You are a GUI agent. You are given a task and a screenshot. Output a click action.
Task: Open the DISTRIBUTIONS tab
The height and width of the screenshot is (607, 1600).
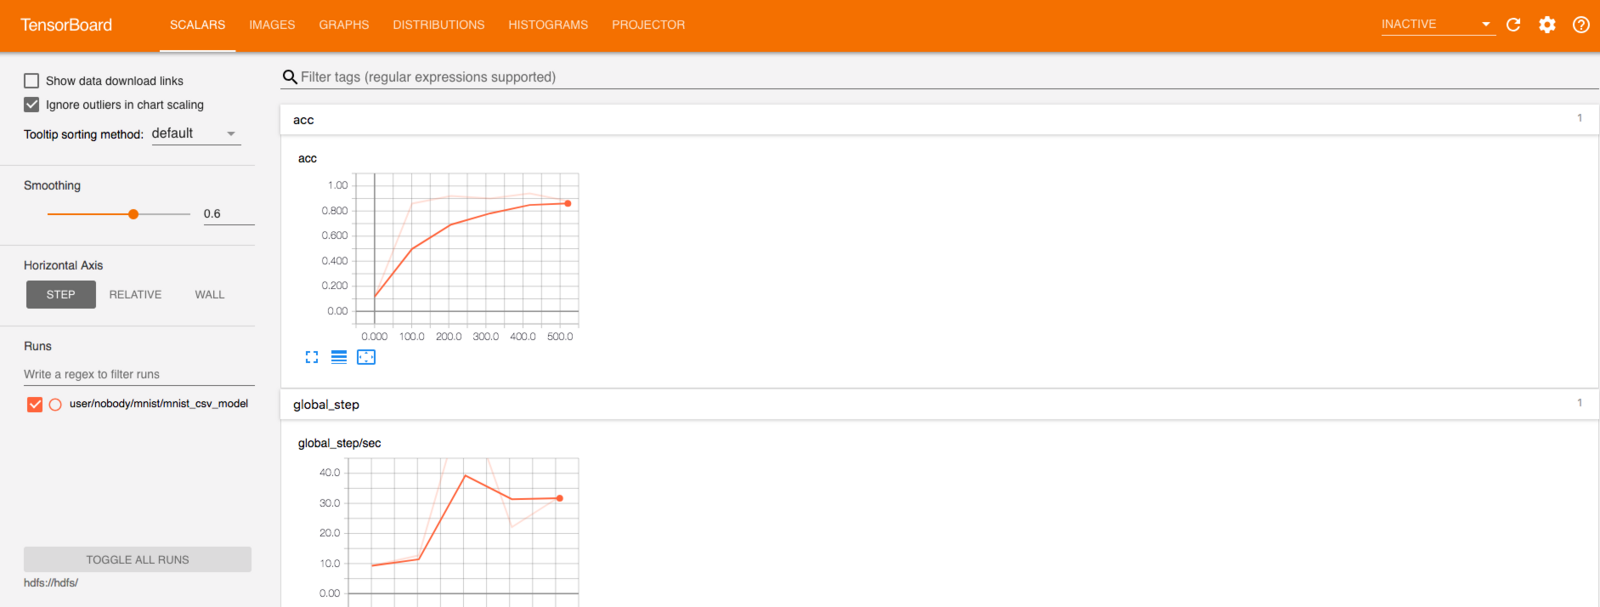coord(439,25)
